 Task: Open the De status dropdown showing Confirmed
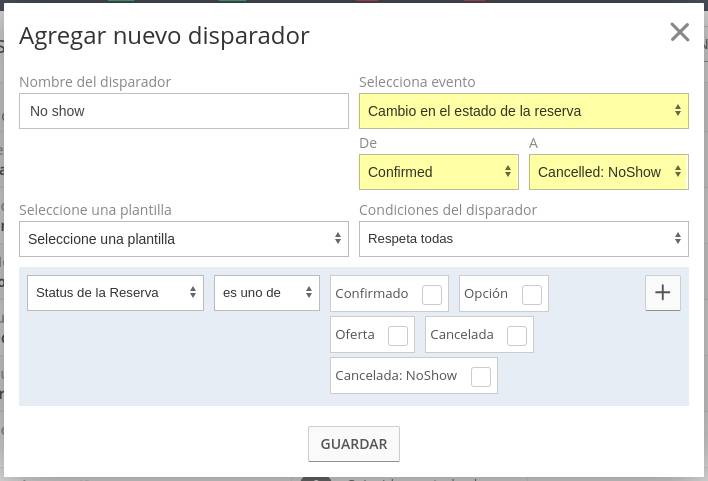(439, 172)
